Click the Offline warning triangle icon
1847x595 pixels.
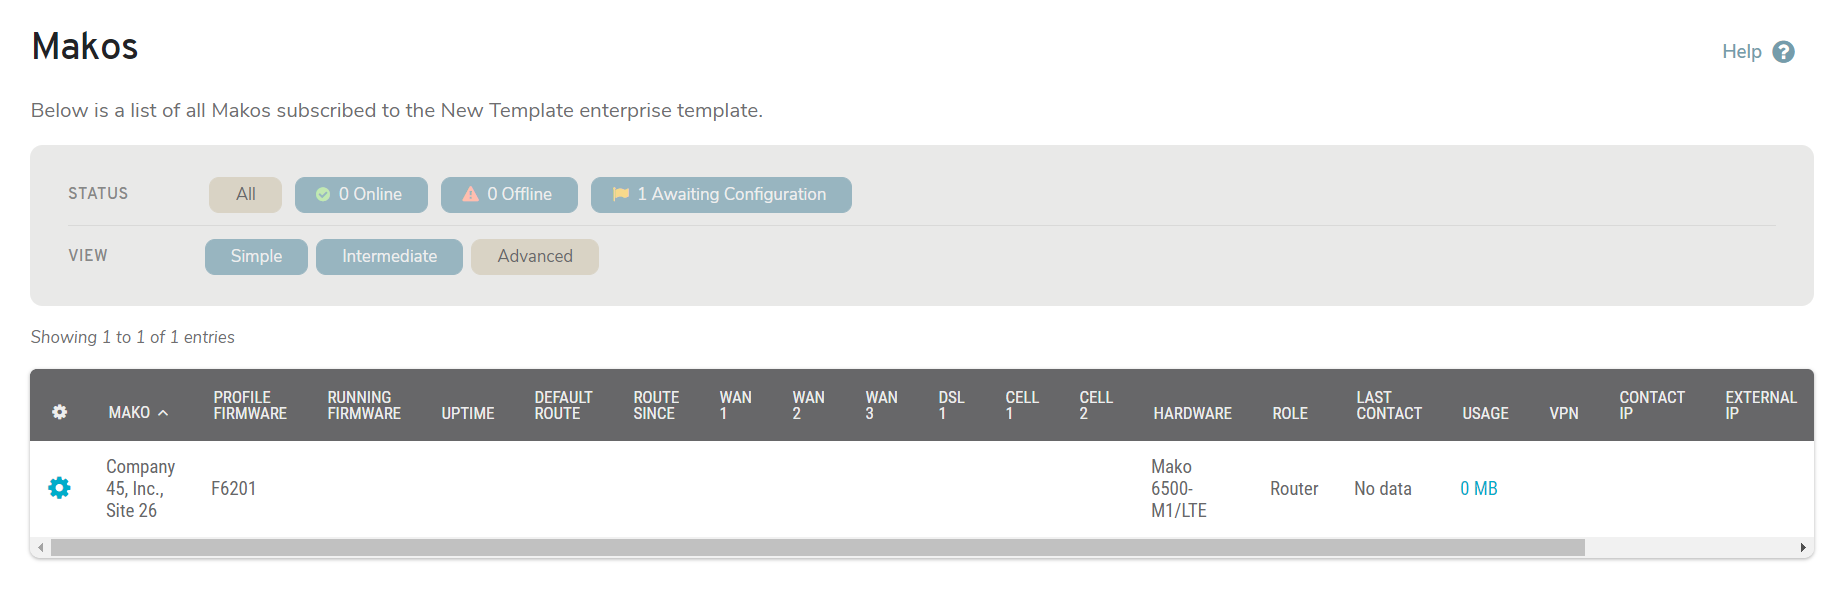(470, 194)
